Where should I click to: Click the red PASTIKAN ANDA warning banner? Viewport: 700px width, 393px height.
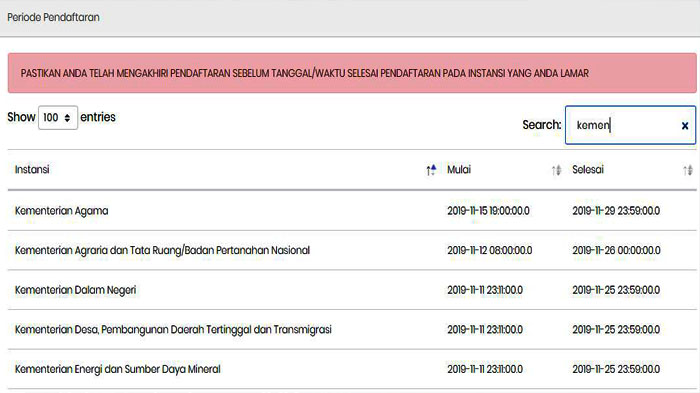pos(352,73)
